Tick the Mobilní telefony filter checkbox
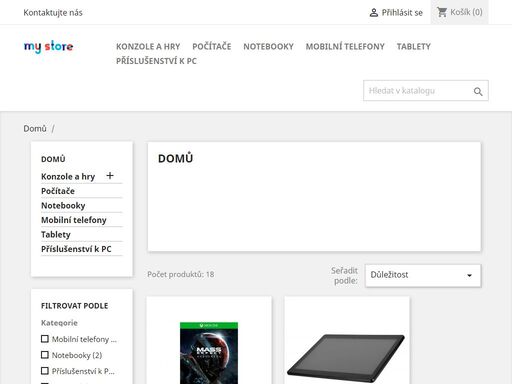512x384 pixels. coord(45,339)
